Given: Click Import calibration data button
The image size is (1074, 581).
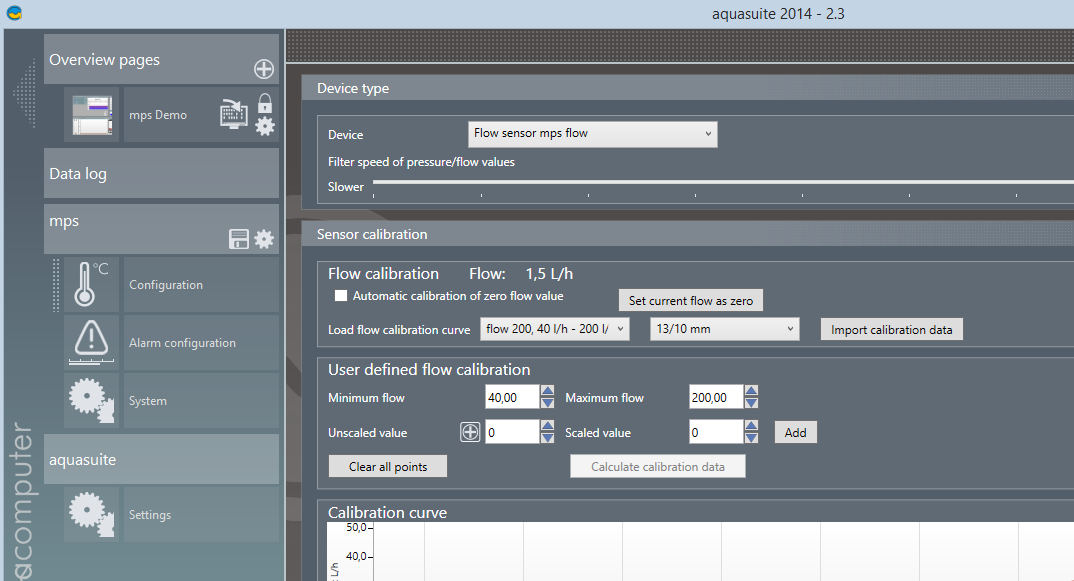Looking at the screenshot, I should click(891, 330).
